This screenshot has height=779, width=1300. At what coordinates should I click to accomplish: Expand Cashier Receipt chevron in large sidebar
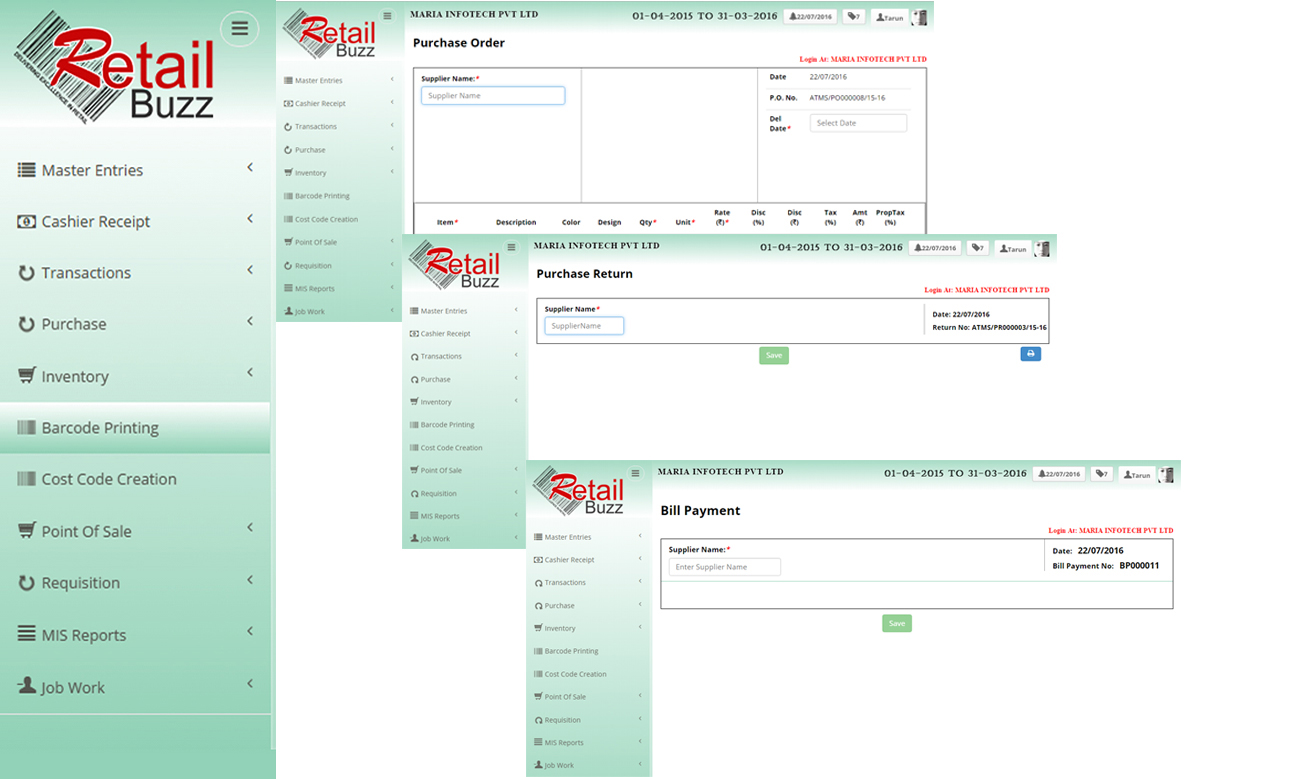(x=250, y=218)
